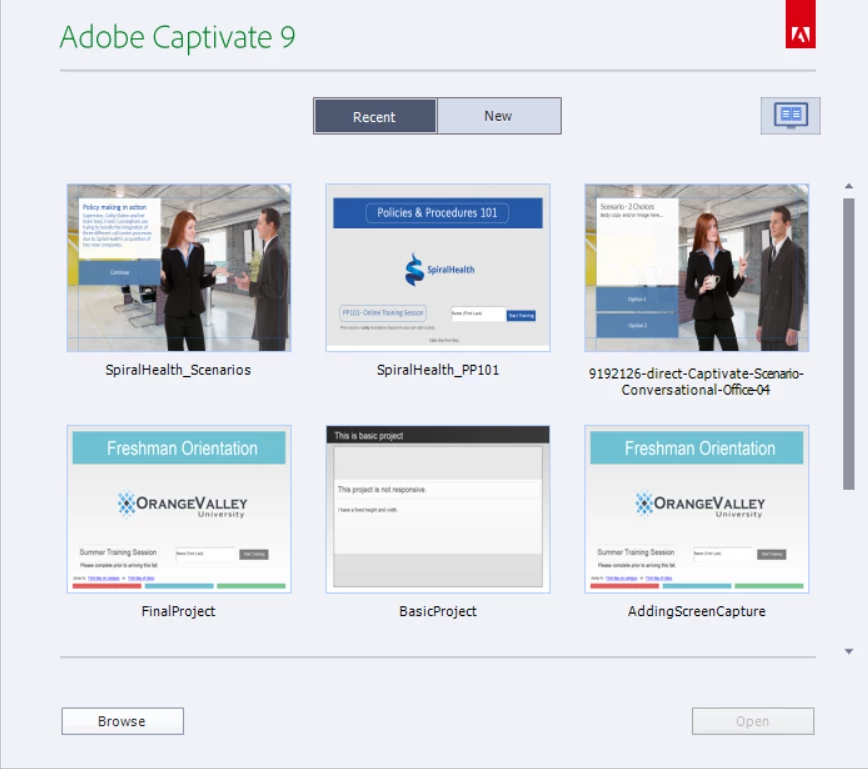Click the resources monitor icon button
868x769 pixels.
click(x=790, y=116)
